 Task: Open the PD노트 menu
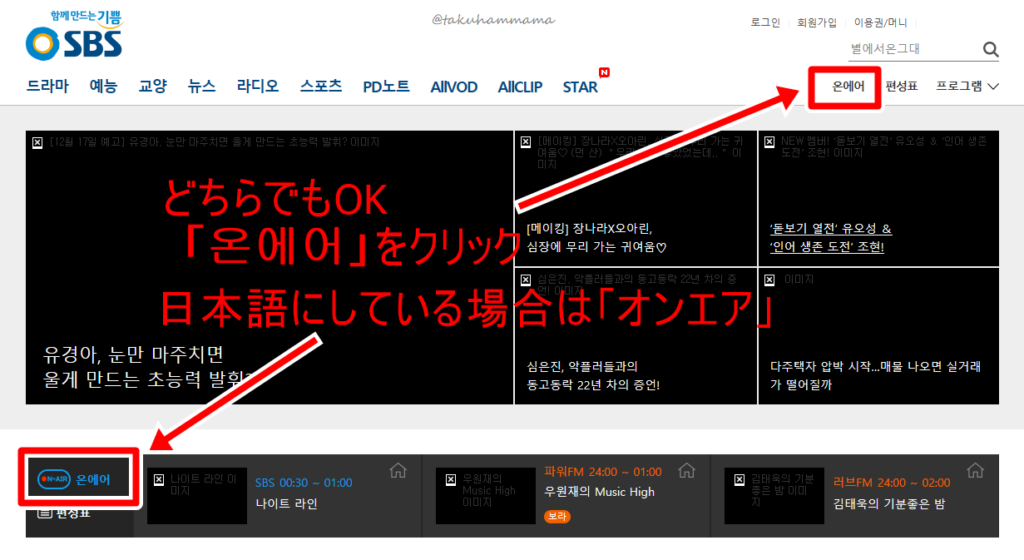(x=386, y=87)
